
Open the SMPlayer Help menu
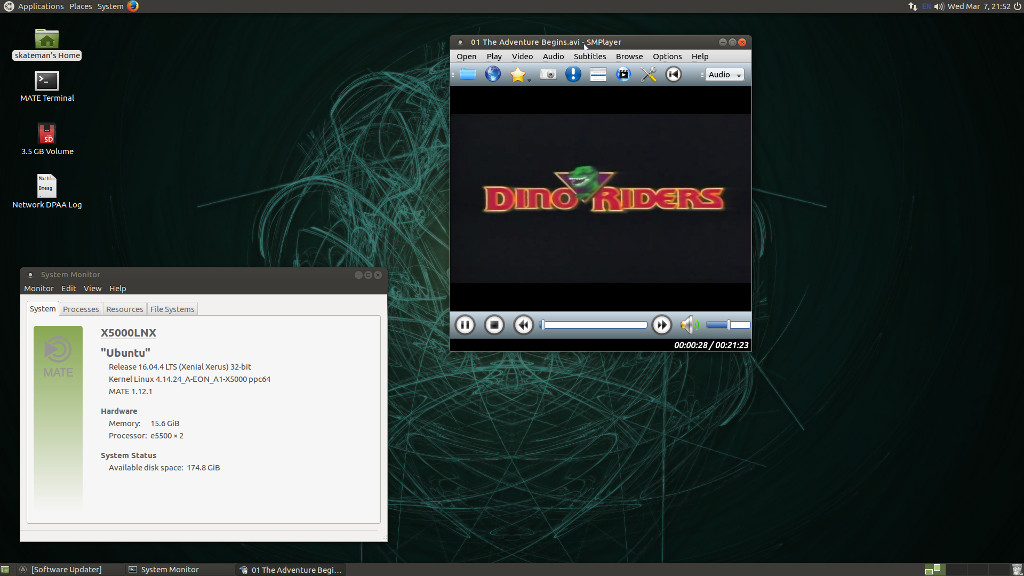700,56
